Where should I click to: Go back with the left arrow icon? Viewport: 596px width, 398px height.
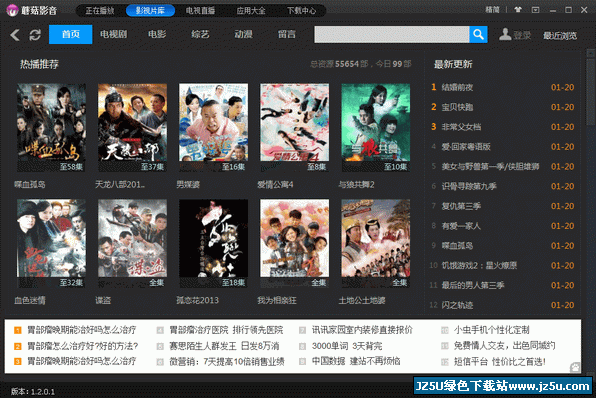15,35
